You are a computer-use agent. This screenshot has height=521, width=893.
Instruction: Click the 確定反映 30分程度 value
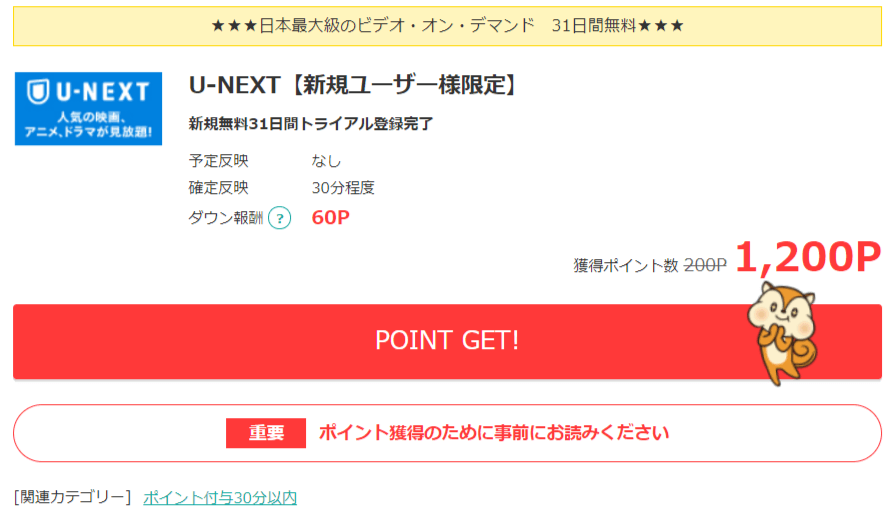pos(343,188)
